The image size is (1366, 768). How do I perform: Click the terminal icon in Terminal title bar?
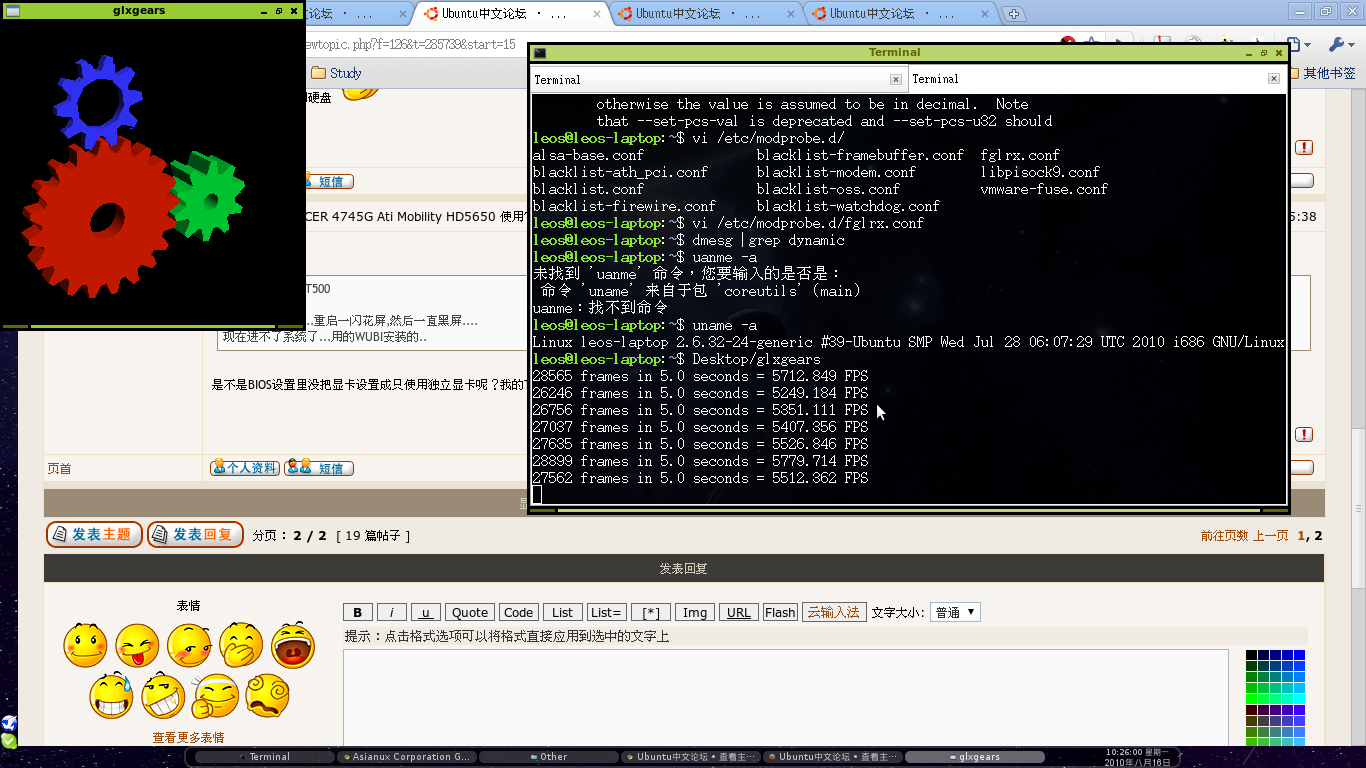click(x=539, y=52)
